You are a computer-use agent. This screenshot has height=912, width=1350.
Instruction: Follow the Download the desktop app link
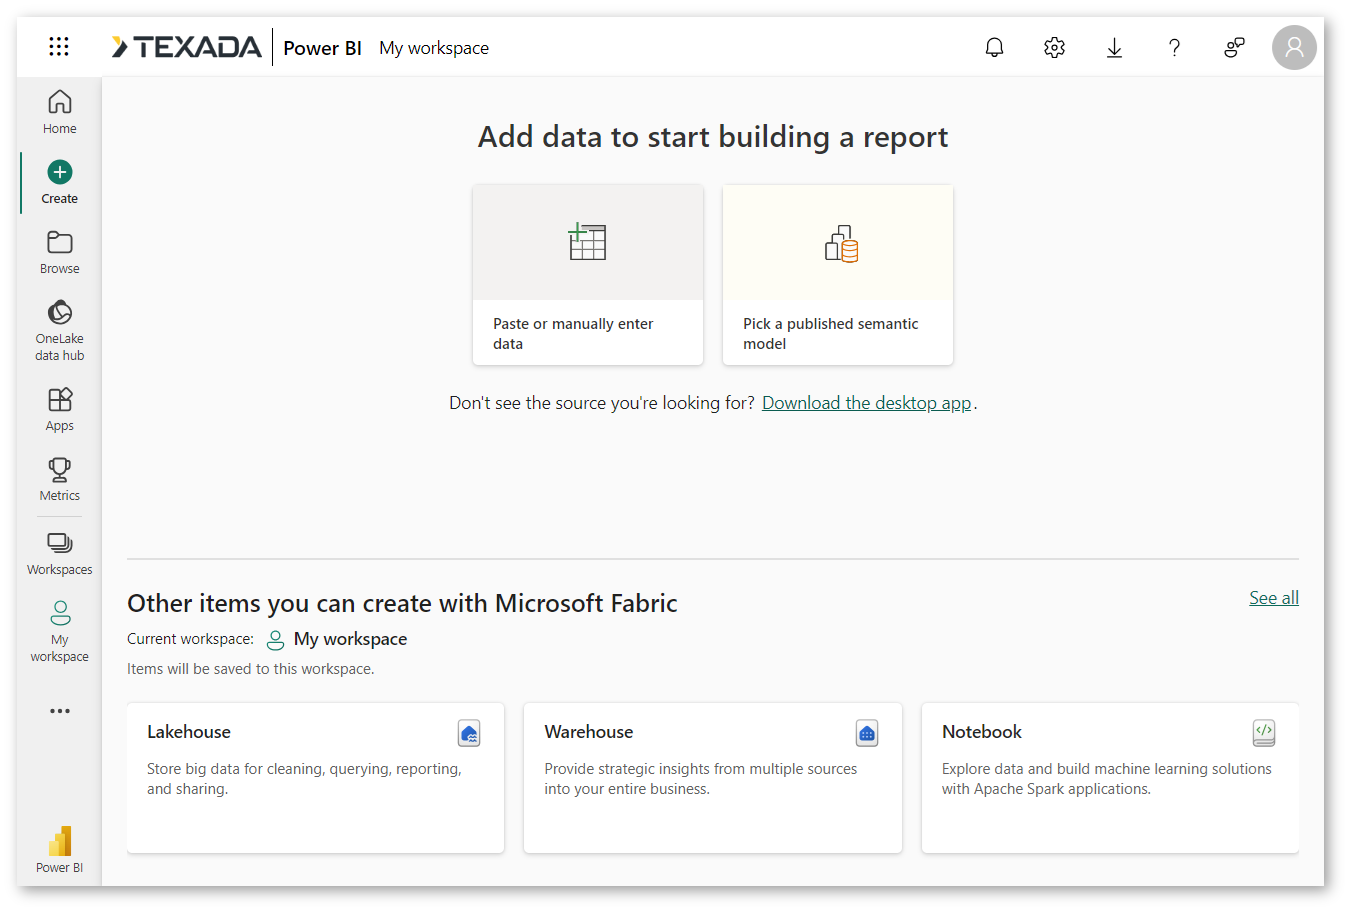click(x=867, y=403)
